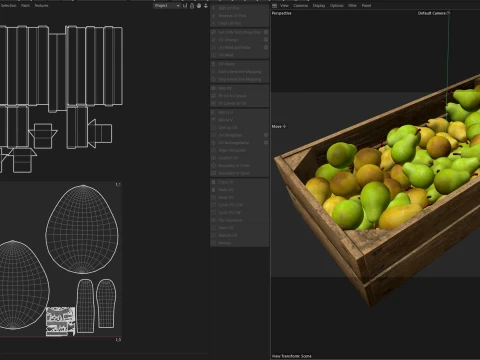The image size is (480, 360).
Task: Open Set UVW from Projection settings gear
Action: (x=266, y=32)
